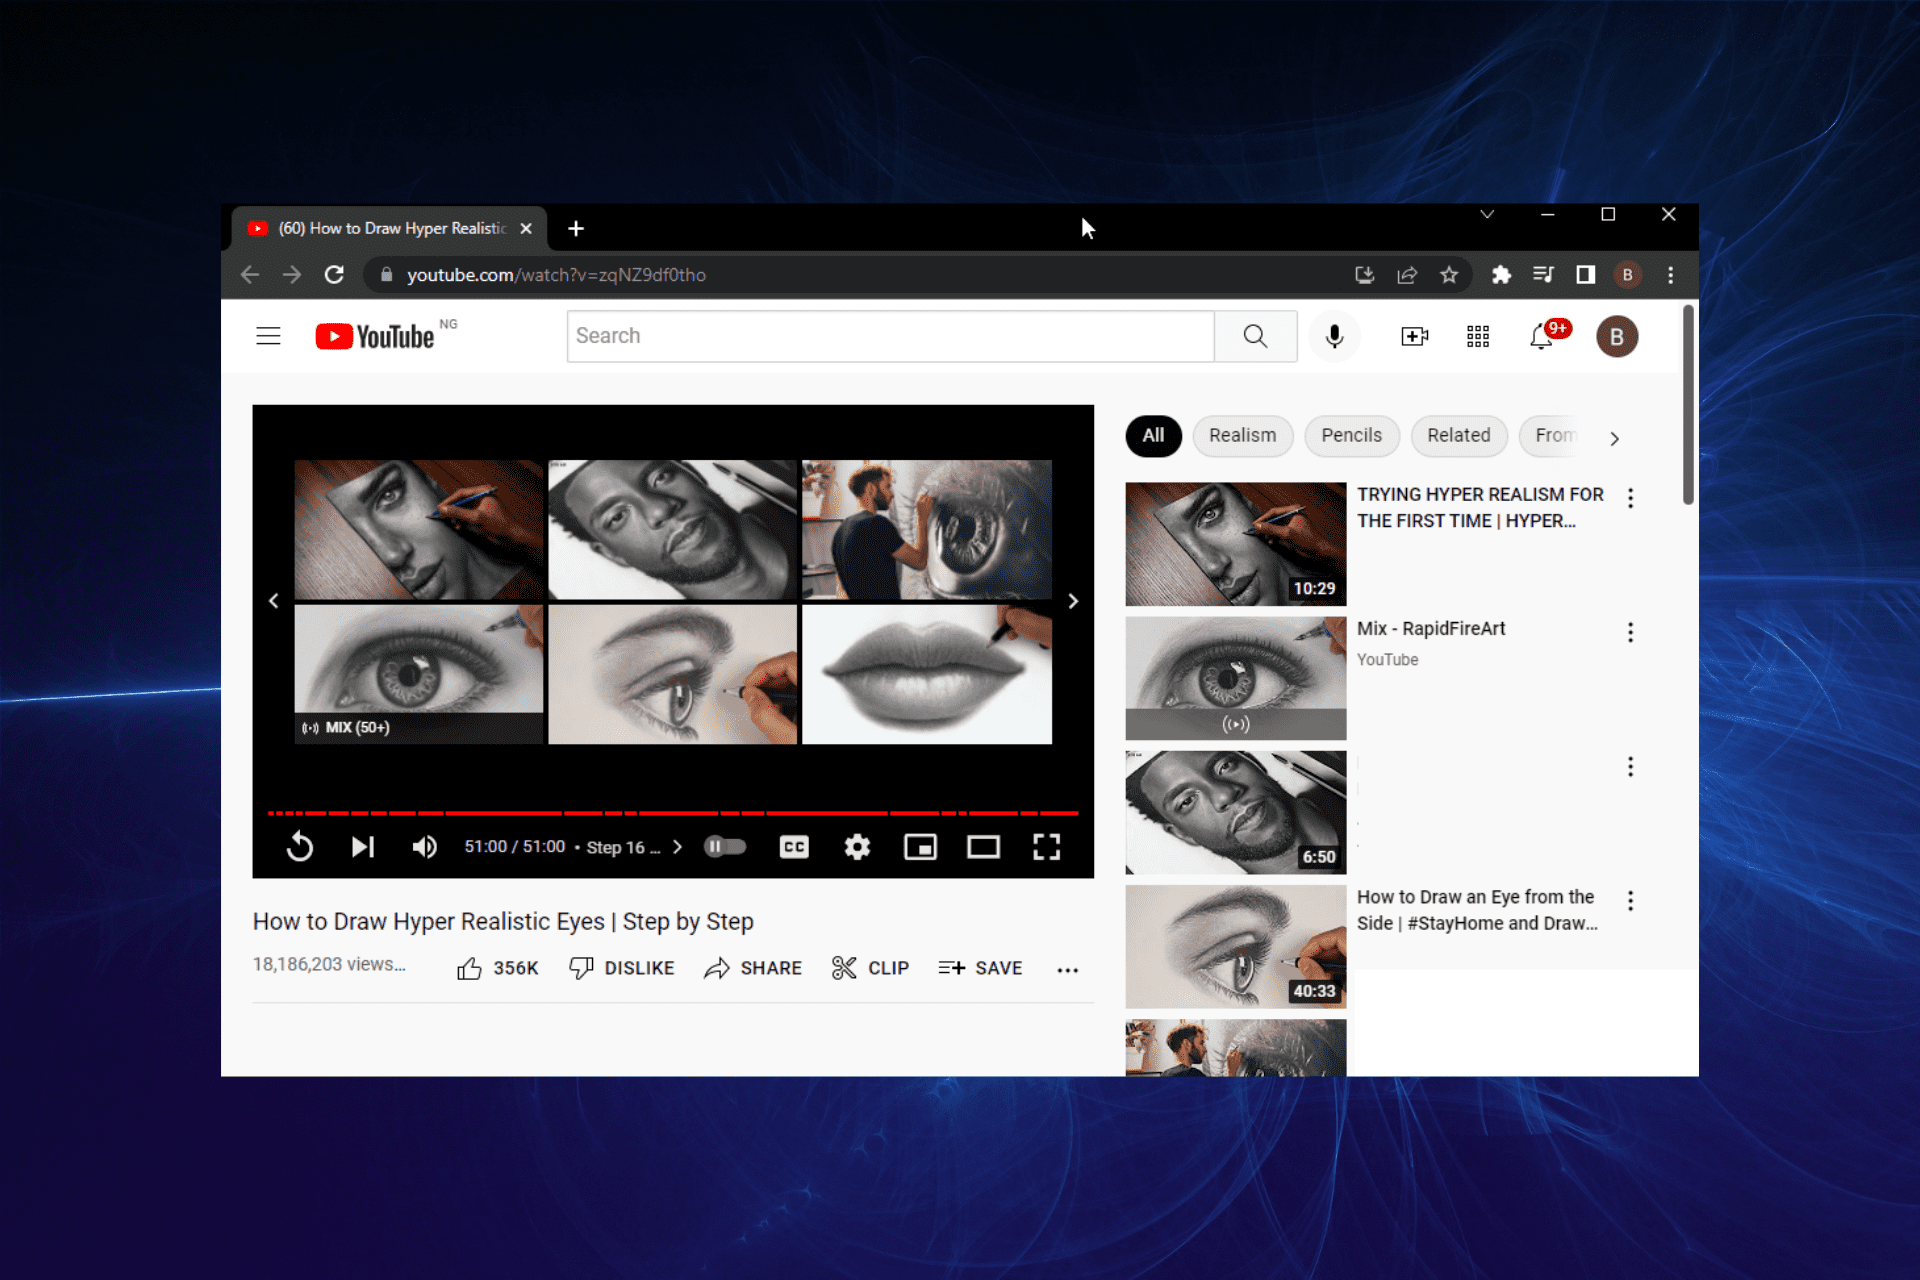
Task: Expand the Step 16 chapter chevron
Action: tap(677, 847)
